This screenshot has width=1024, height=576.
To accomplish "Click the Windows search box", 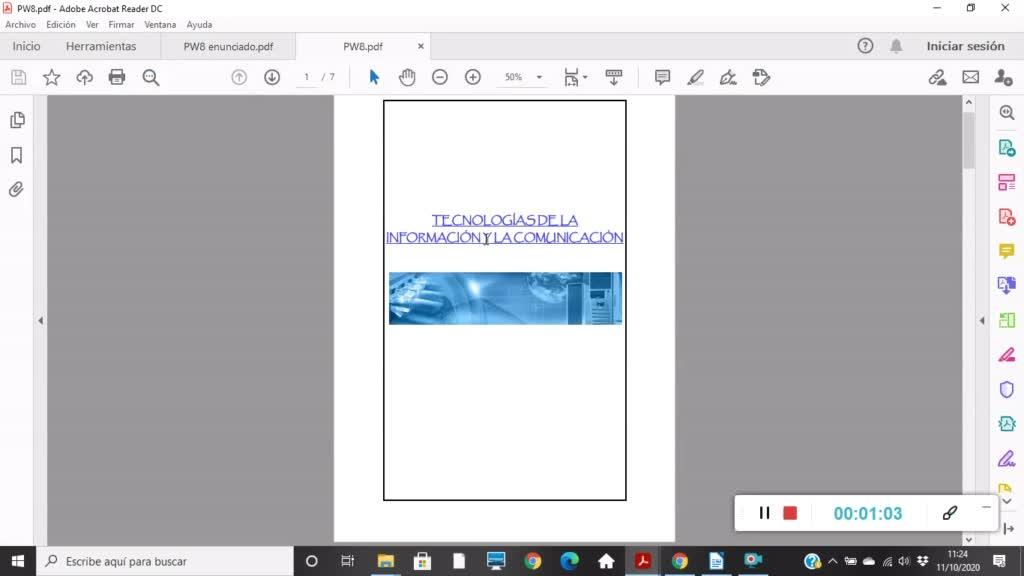I will coord(165,561).
